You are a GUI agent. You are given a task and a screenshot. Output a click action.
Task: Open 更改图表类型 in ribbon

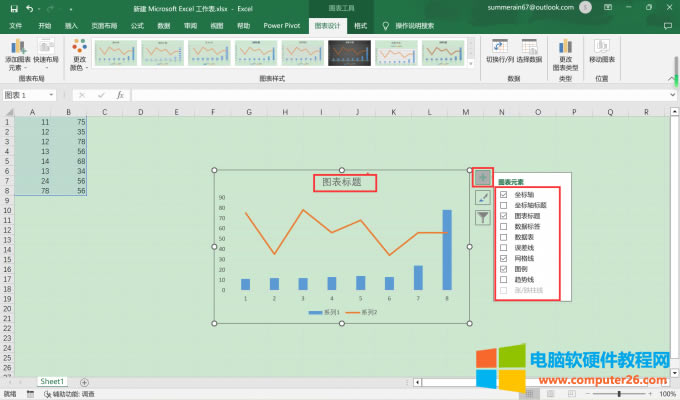566,50
